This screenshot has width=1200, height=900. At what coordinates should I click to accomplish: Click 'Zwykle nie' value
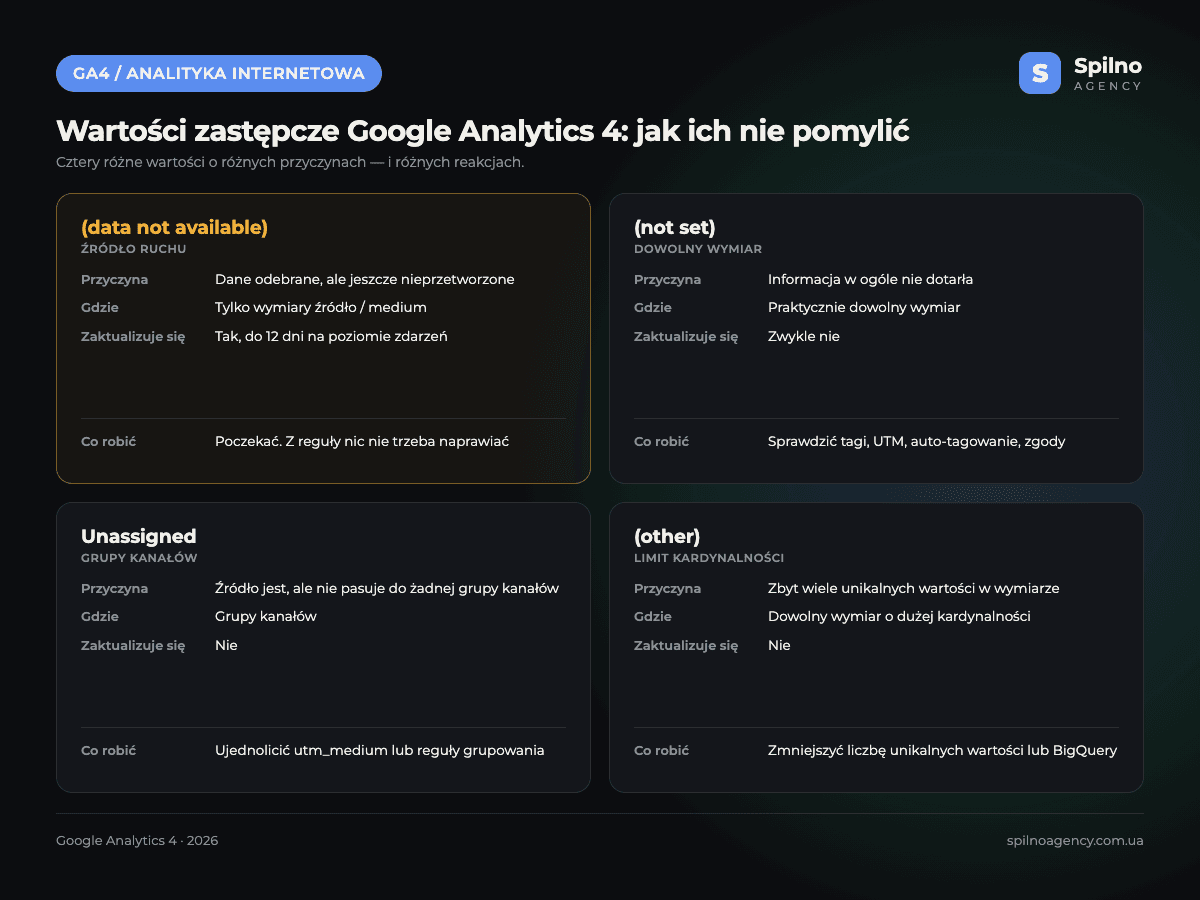tap(804, 337)
